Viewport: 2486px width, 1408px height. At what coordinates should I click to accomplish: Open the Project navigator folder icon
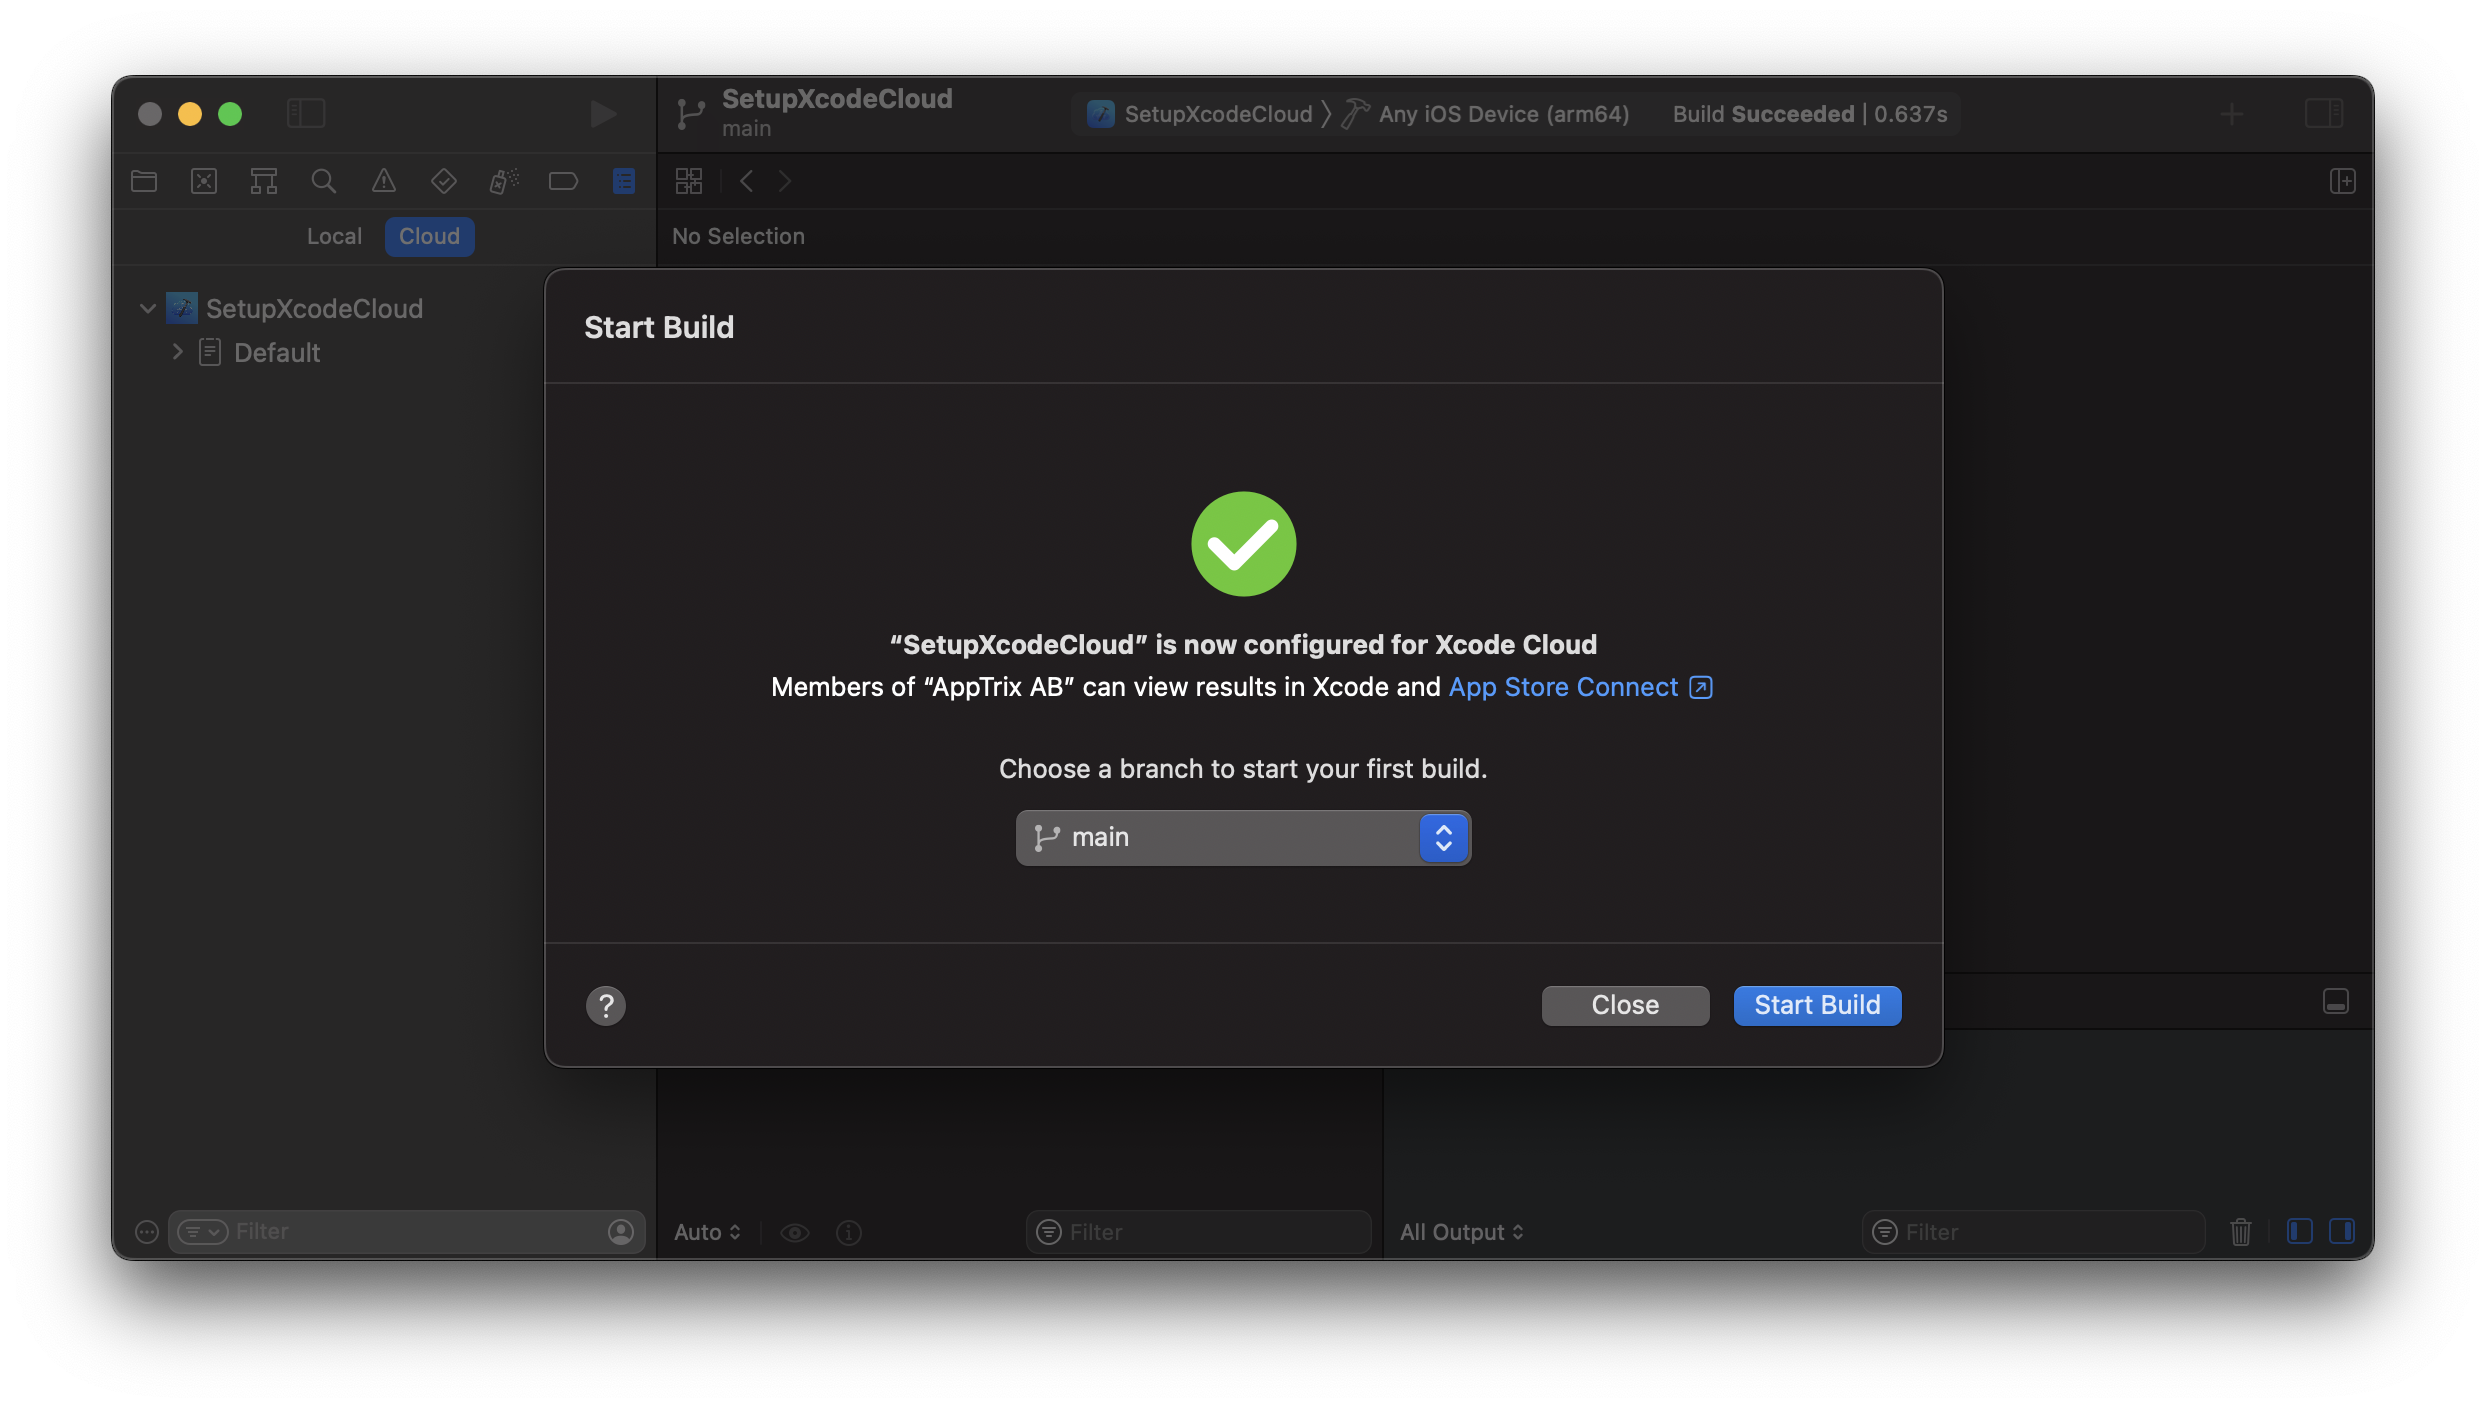click(x=144, y=181)
